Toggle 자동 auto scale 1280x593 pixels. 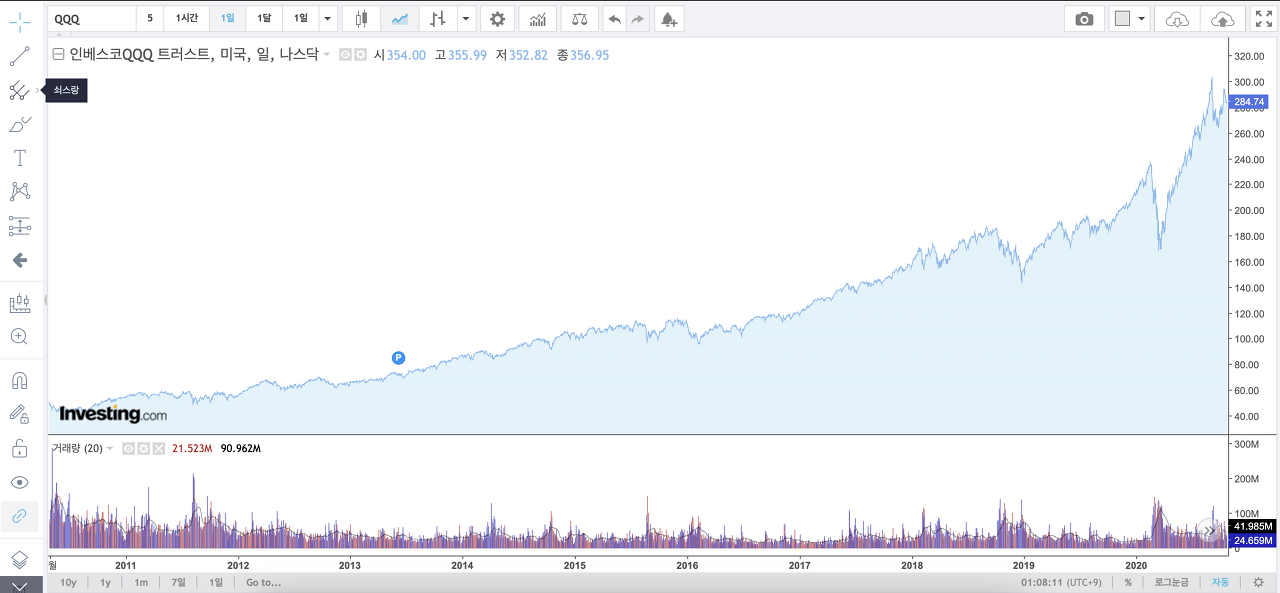pos(1221,582)
